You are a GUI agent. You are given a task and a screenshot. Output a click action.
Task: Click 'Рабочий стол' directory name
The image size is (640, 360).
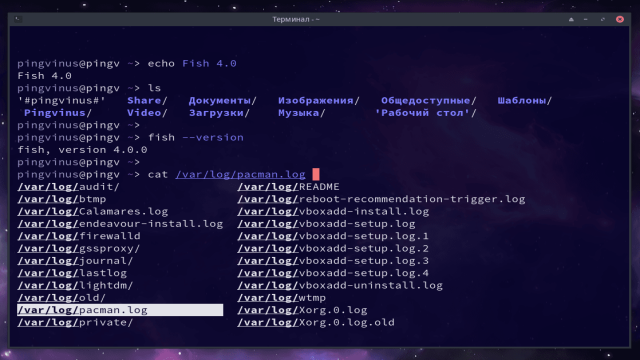[426, 113]
